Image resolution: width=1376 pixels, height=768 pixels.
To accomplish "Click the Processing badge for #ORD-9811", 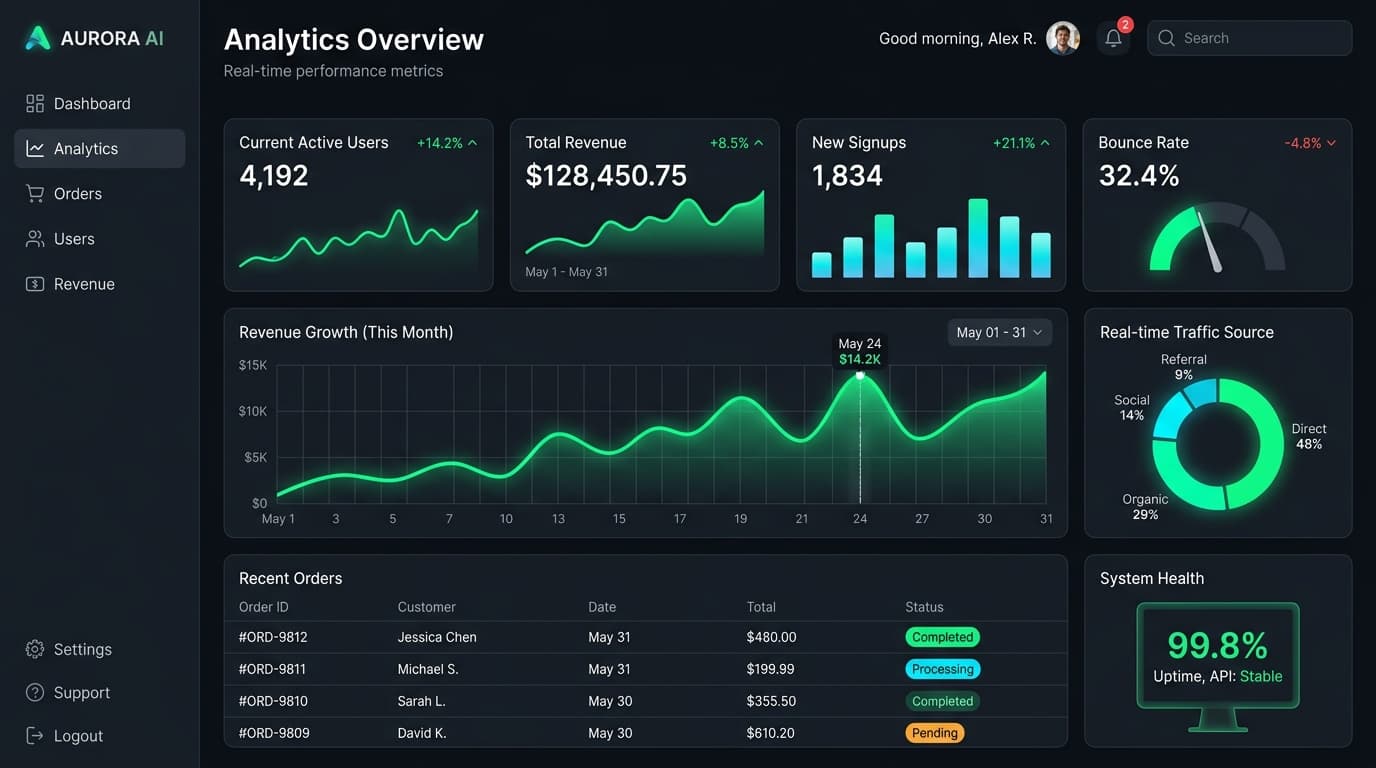I will pos(943,669).
